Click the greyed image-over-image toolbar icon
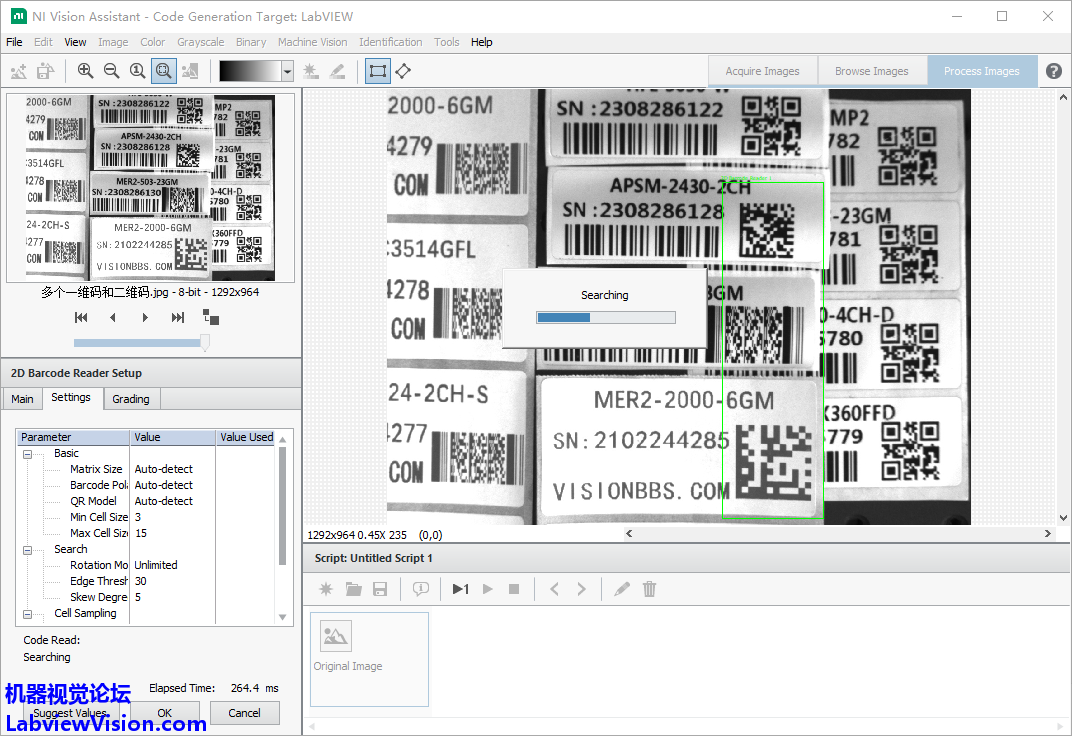1072x736 pixels. tap(190, 71)
